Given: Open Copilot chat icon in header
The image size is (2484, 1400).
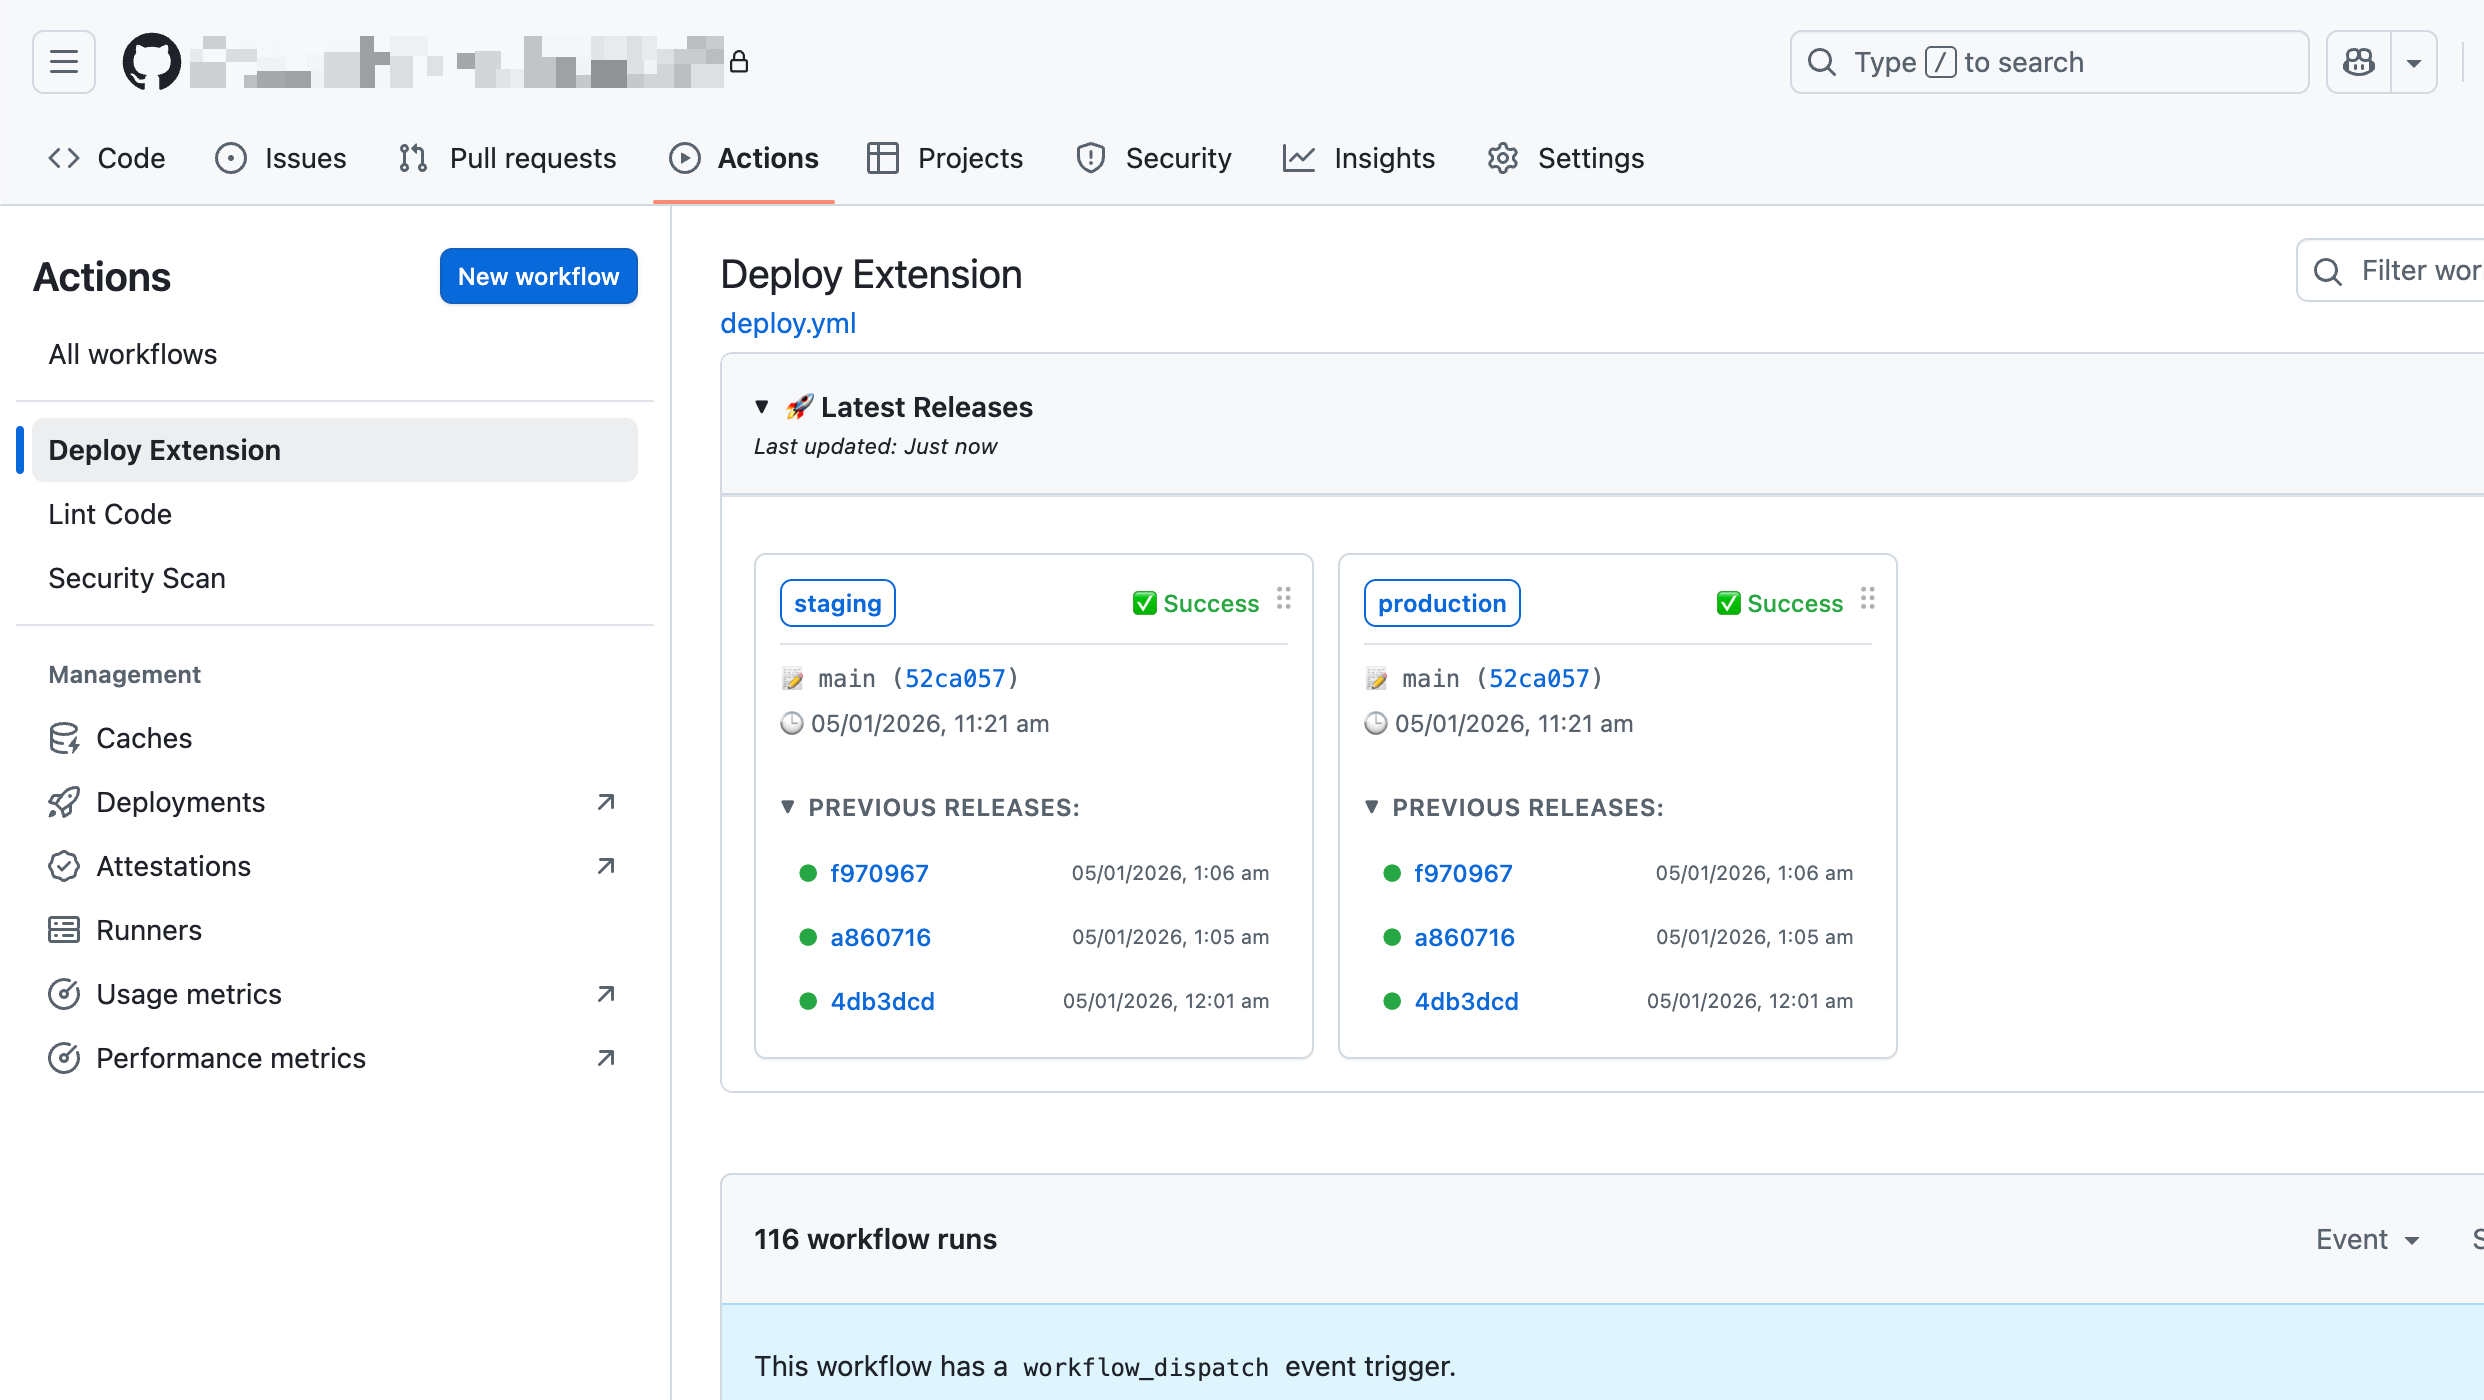Looking at the screenshot, I should click(2359, 62).
